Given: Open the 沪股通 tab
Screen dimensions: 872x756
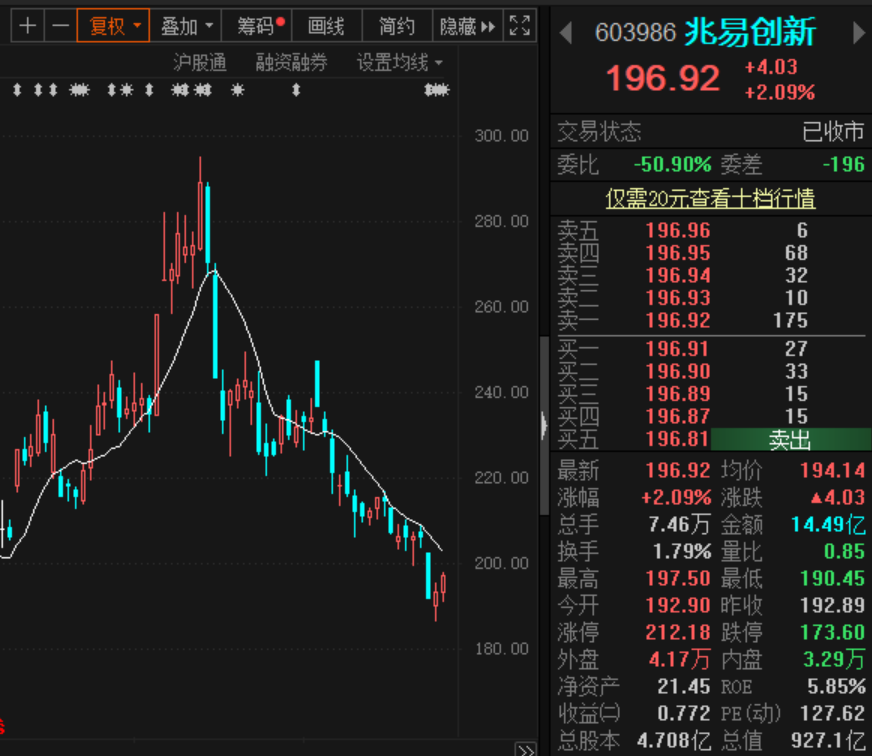Looking at the screenshot, I should tap(200, 62).
